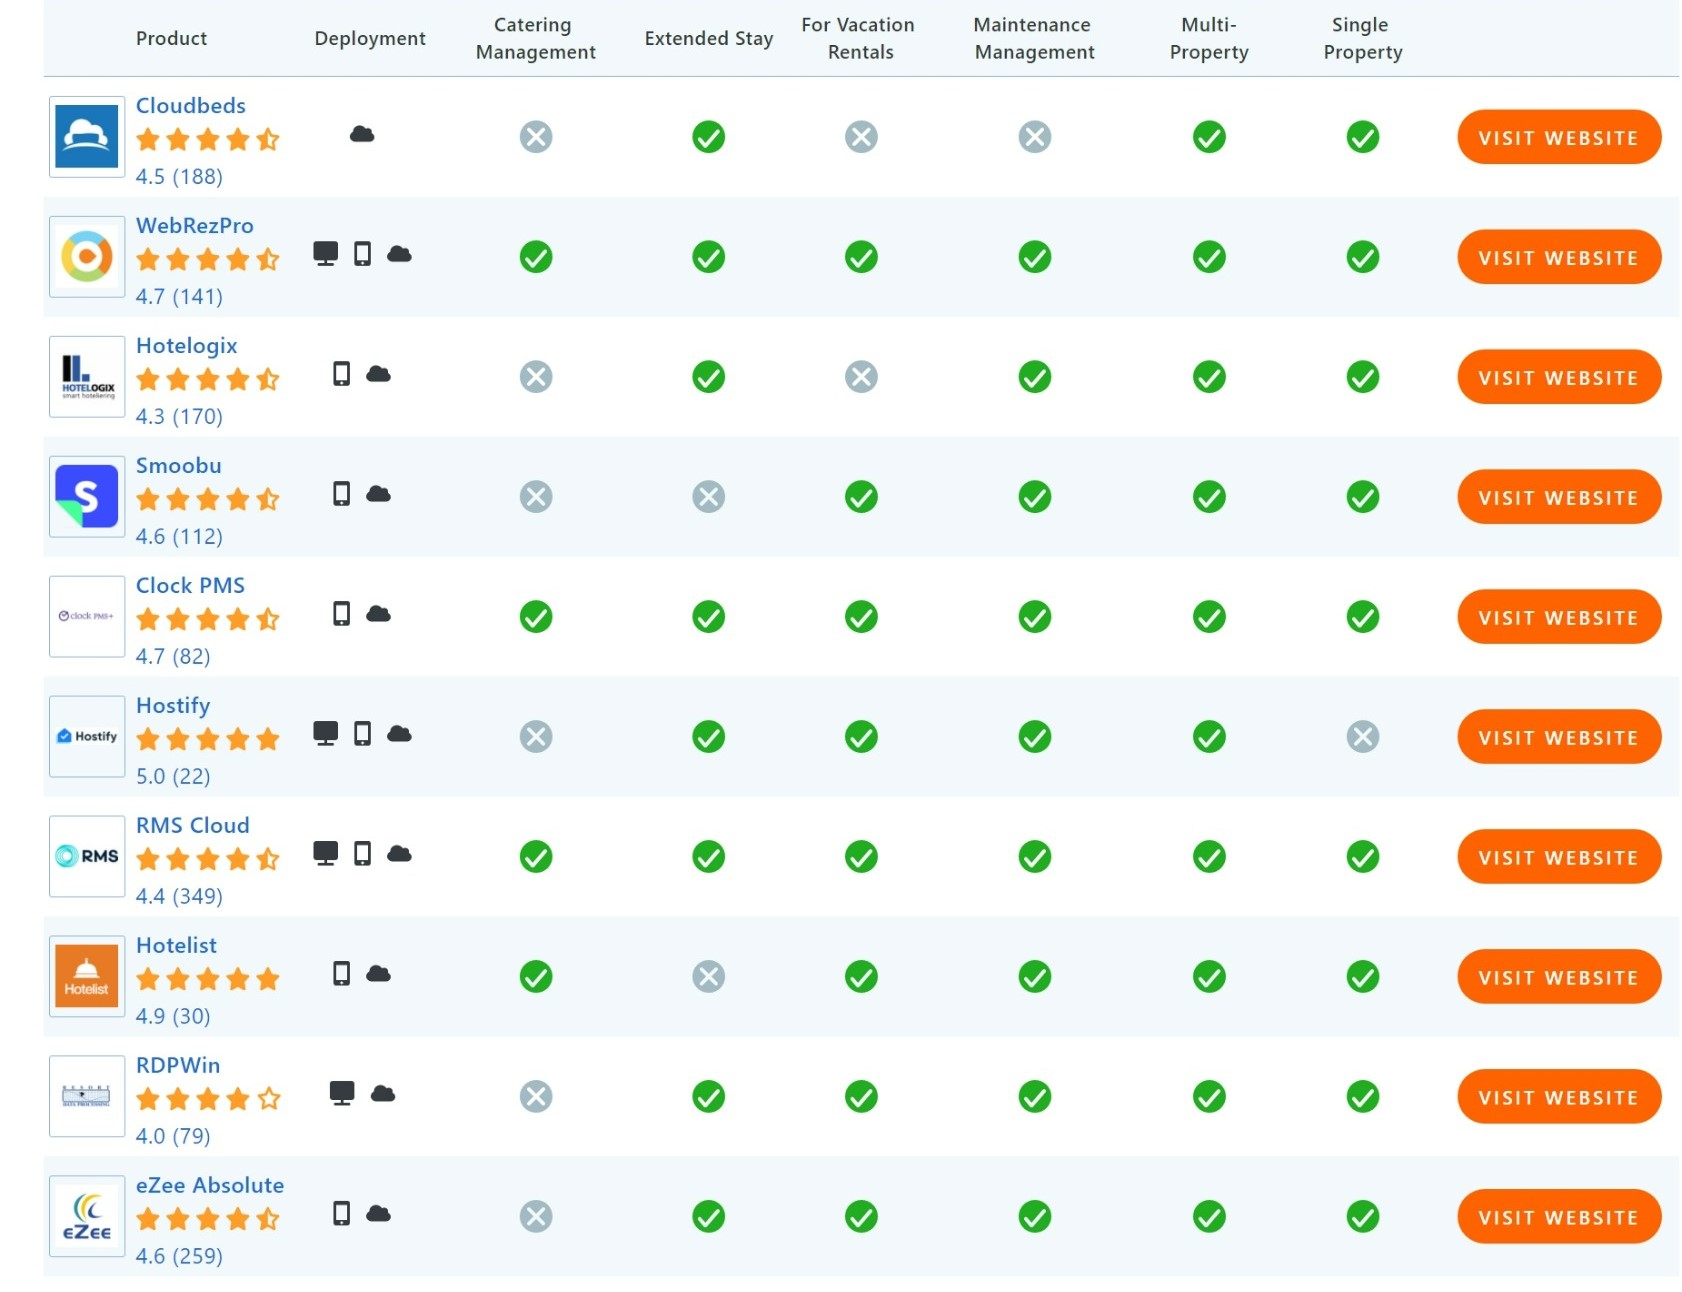This screenshot has height=1292, width=1682.
Task: Click Cloudbeds gray X under Catering Management
Action: 536,137
